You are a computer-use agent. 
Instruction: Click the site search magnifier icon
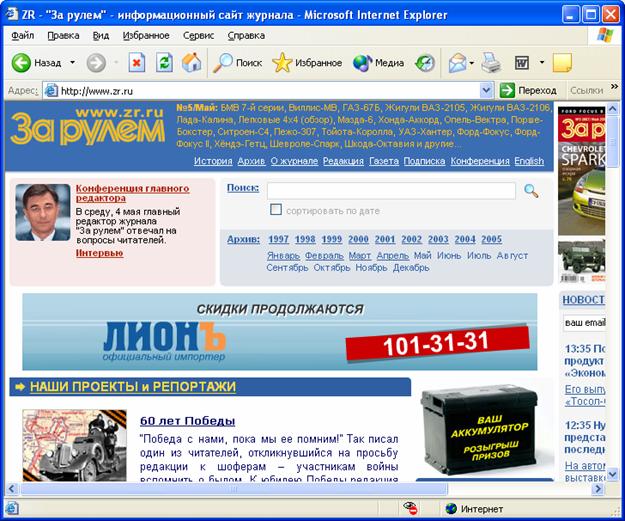[x=531, y=191]
